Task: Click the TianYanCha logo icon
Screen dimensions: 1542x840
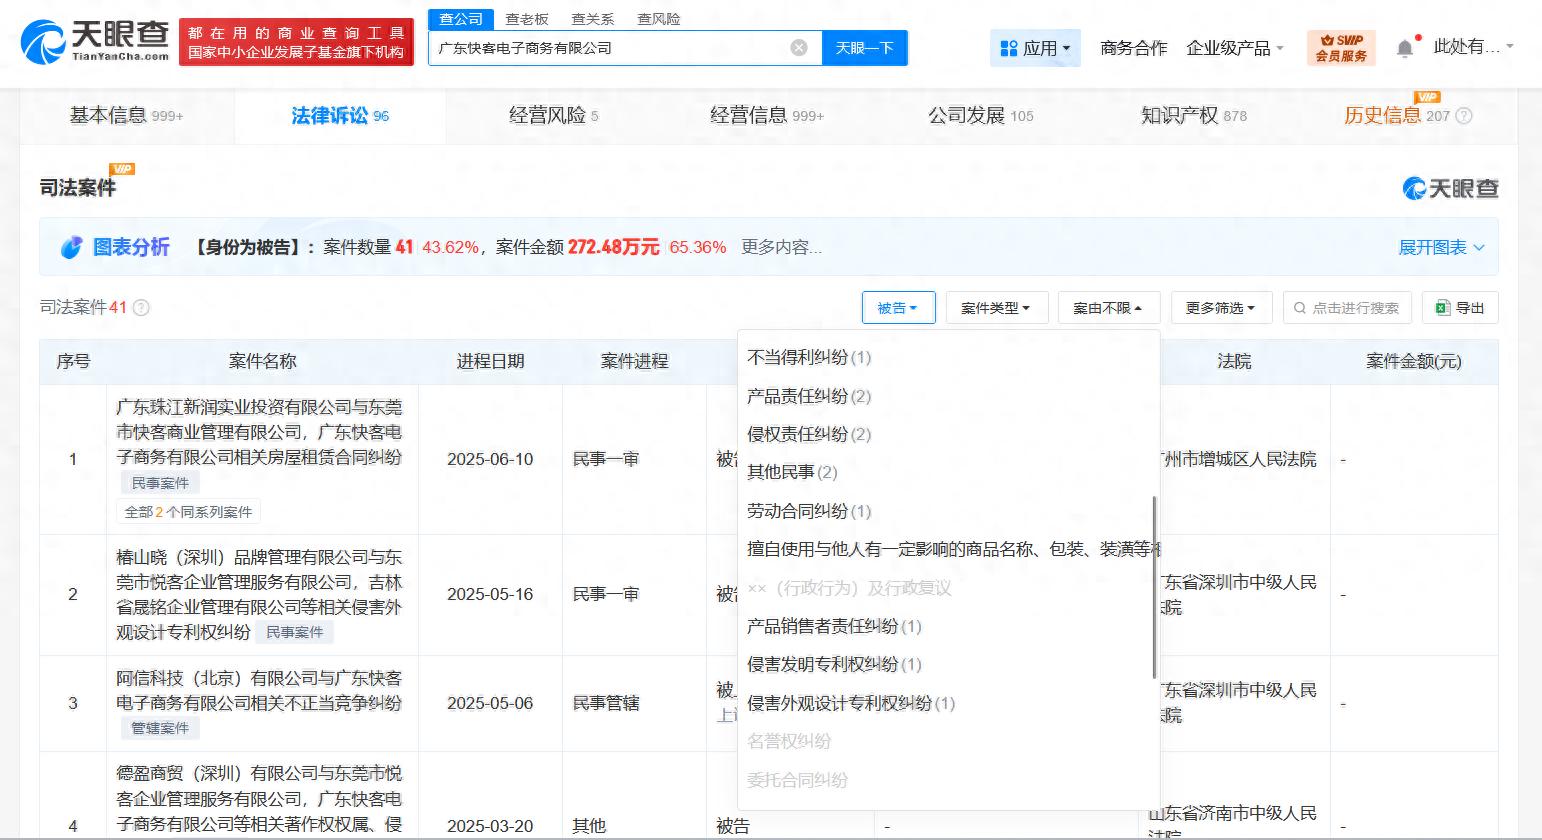Action: pyautogui.click(x=44, y=42)
